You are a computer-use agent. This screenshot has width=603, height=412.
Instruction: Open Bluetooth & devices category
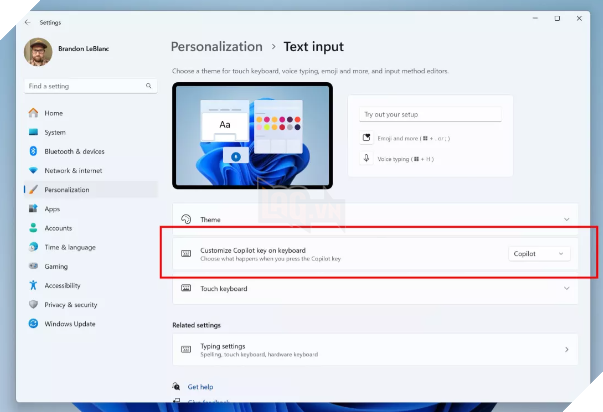click(x=91, y=151)
